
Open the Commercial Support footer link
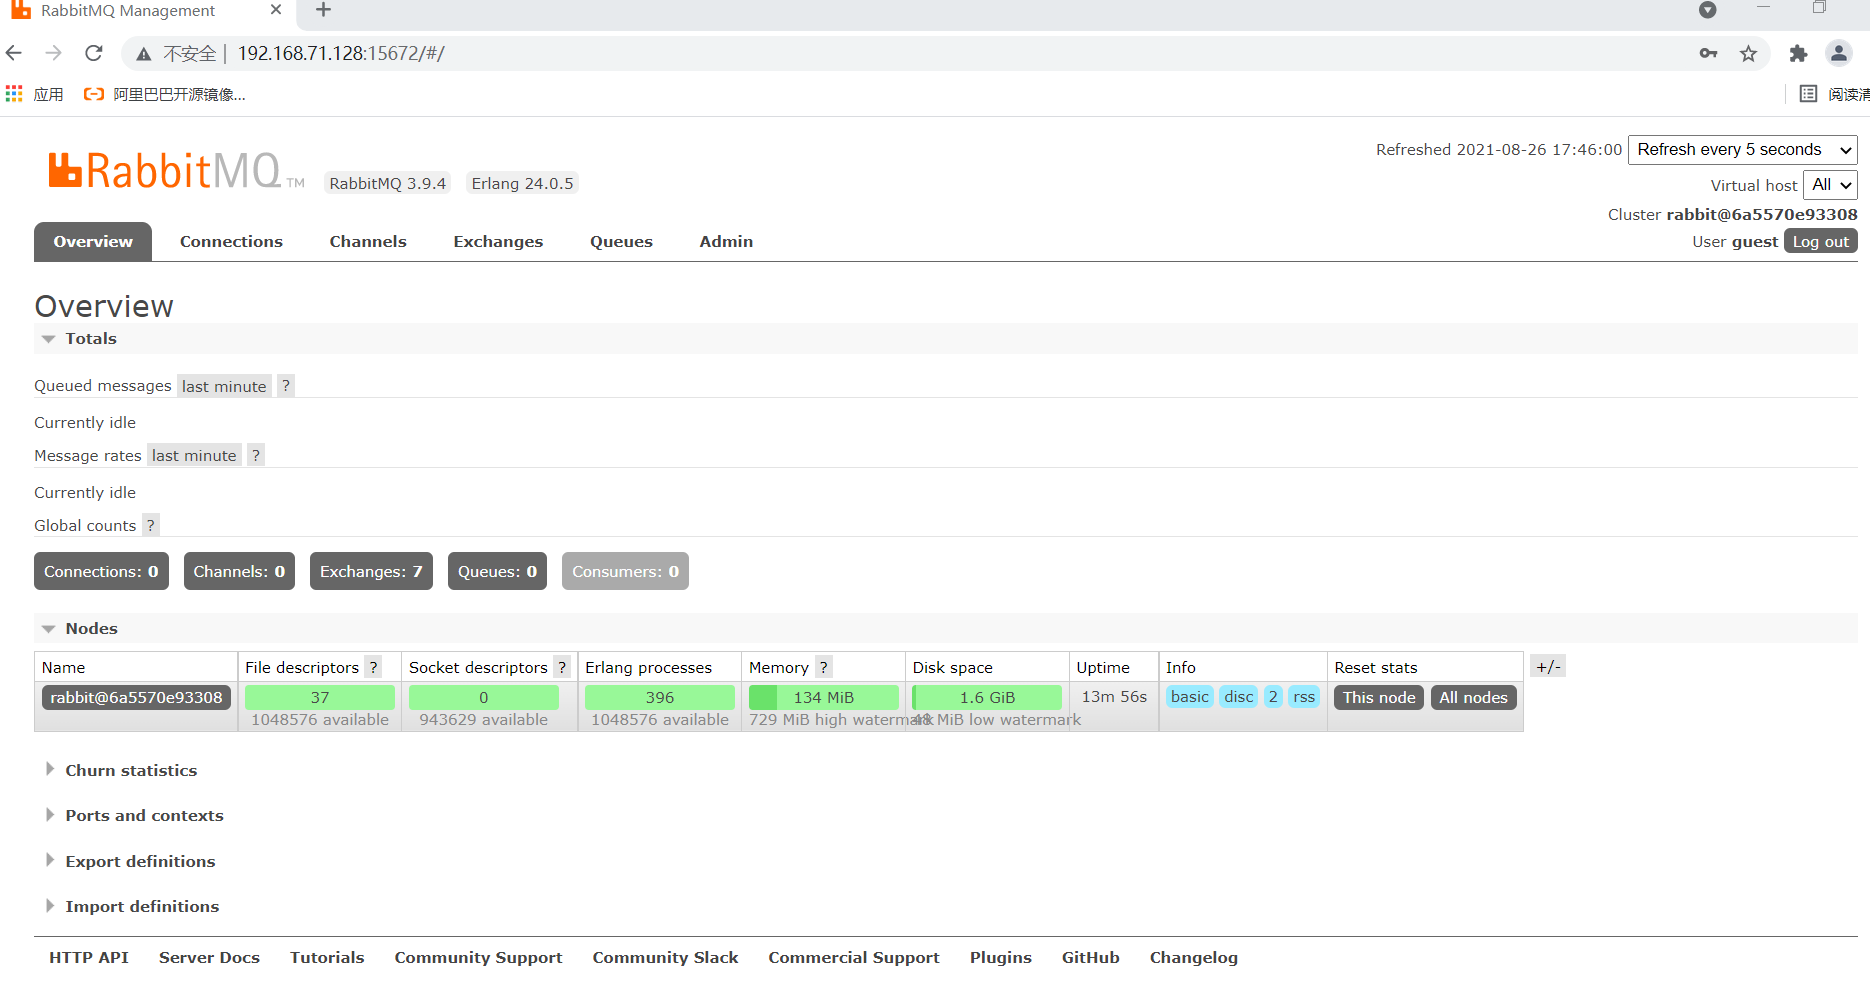click(x=854, y=958)
